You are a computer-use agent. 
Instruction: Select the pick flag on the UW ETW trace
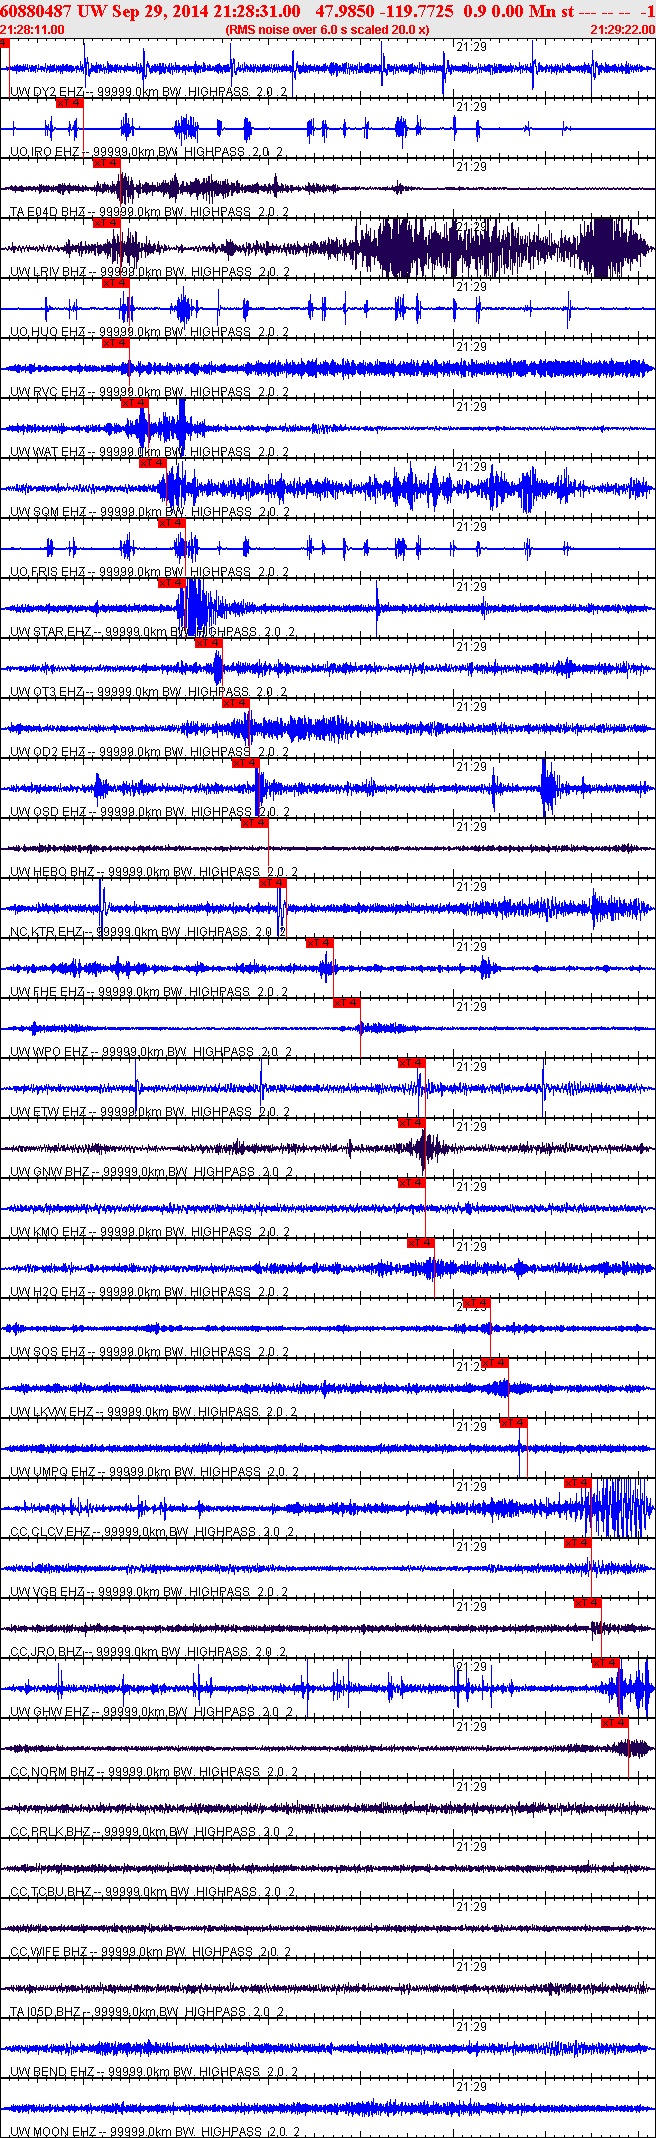pos(411,1062)
